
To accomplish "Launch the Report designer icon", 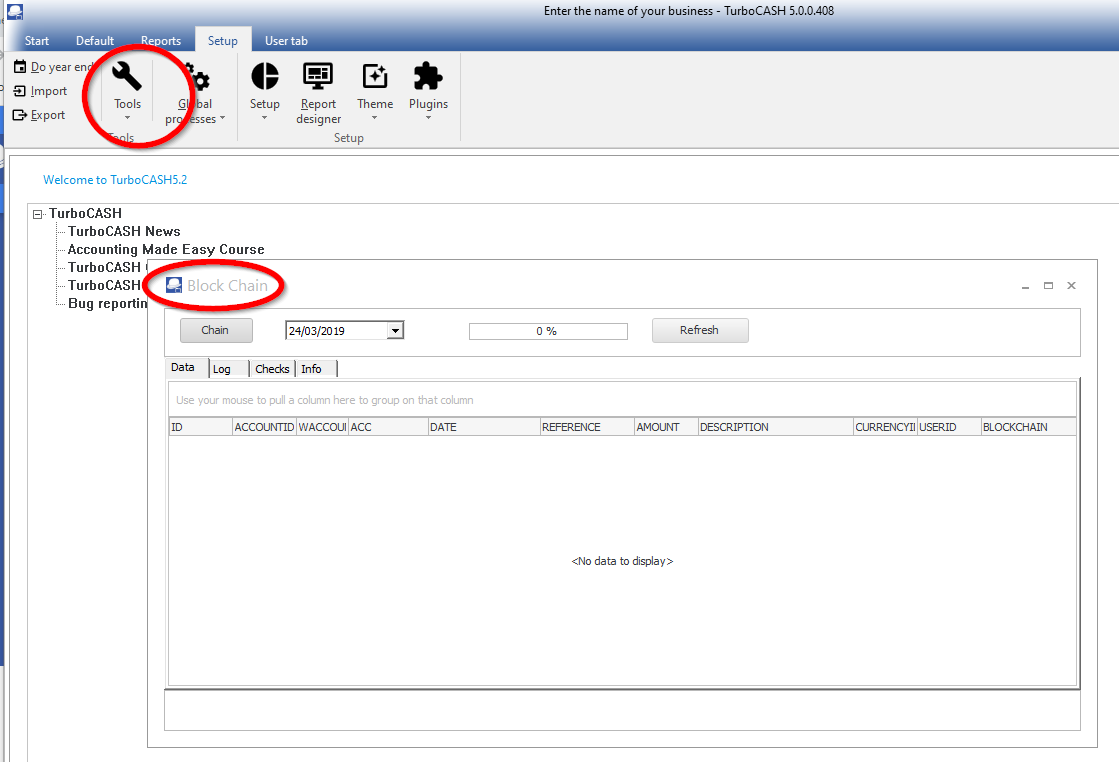I will click(x=318, y=77).
